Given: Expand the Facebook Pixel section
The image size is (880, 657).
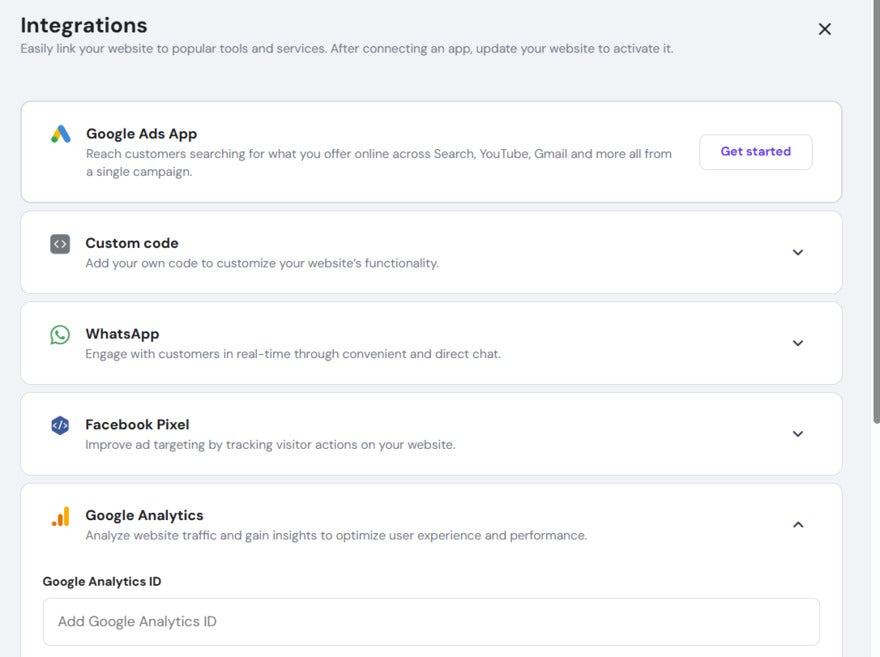Looking at the screenshot, I should click(798, 434).
